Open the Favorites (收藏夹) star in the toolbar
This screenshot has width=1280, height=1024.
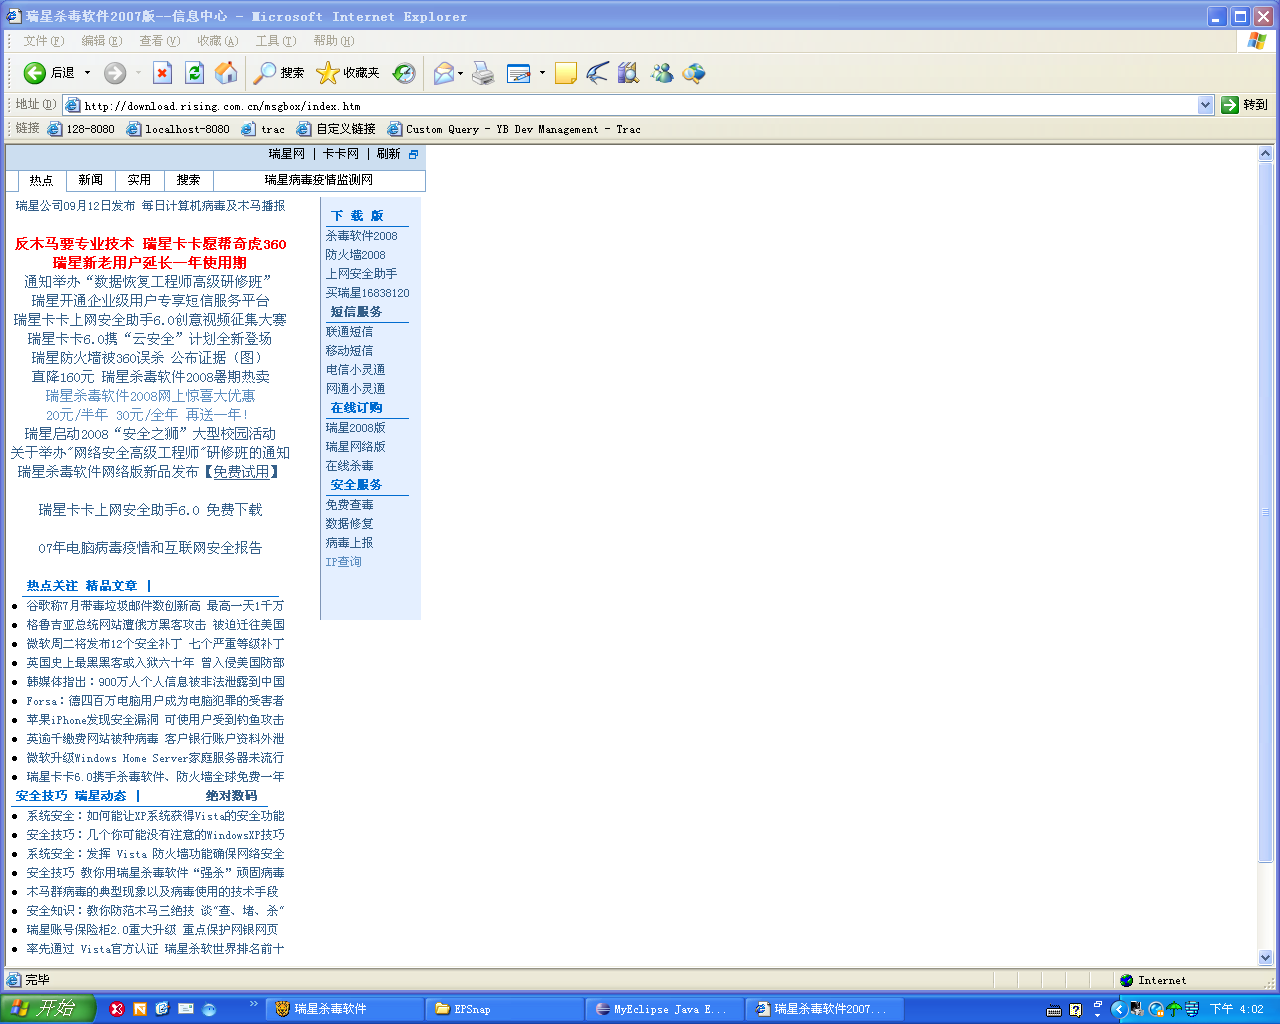(x=348, y=73)
